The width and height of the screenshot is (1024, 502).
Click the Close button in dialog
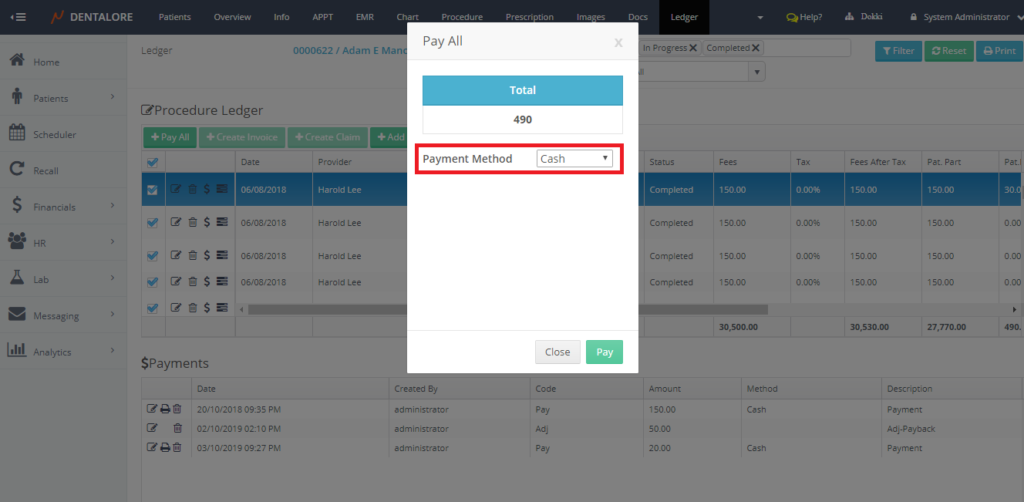[557, 352]
